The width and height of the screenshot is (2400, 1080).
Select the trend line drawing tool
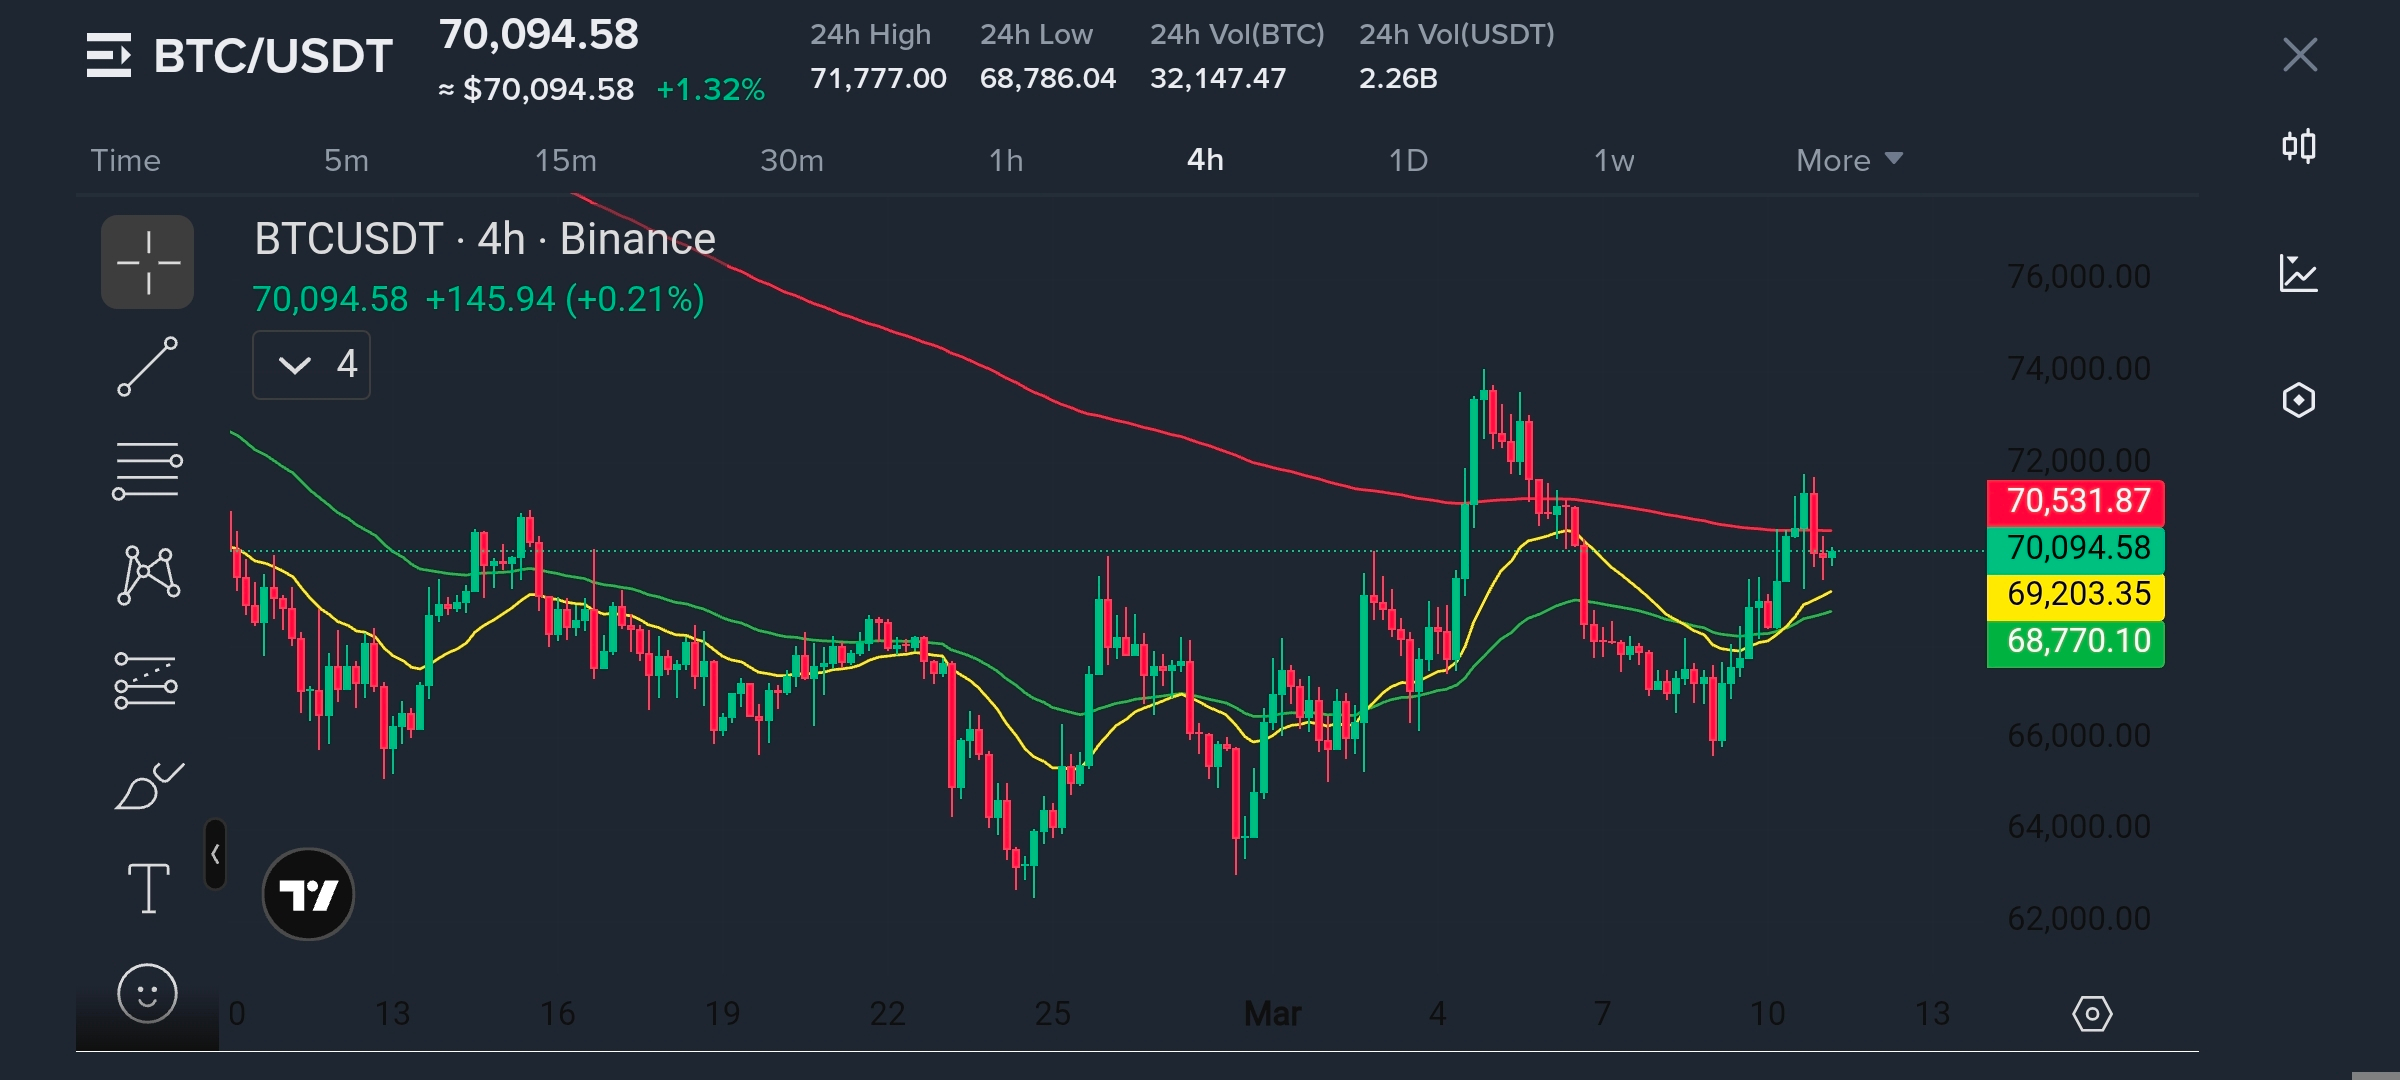[x=148, y=366]
